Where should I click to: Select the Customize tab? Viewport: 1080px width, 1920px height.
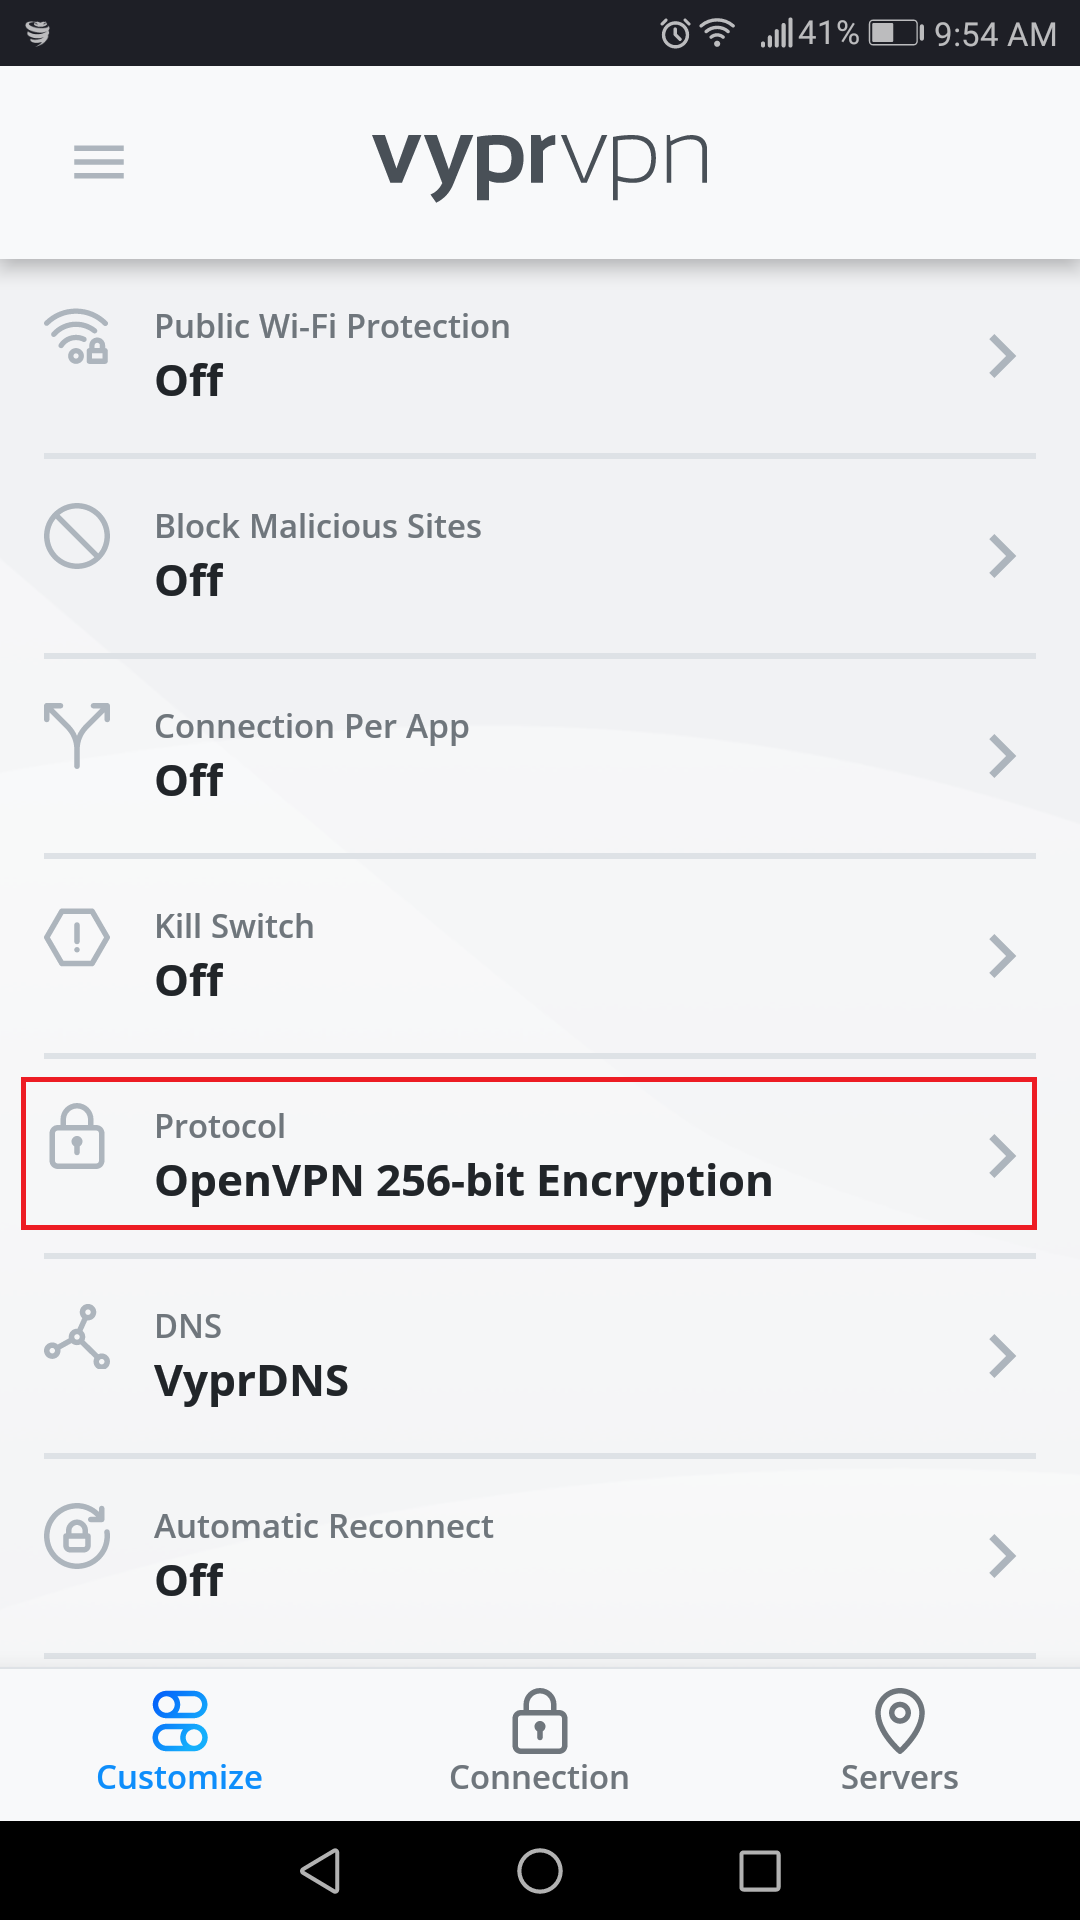click(x=180, y=1742)
